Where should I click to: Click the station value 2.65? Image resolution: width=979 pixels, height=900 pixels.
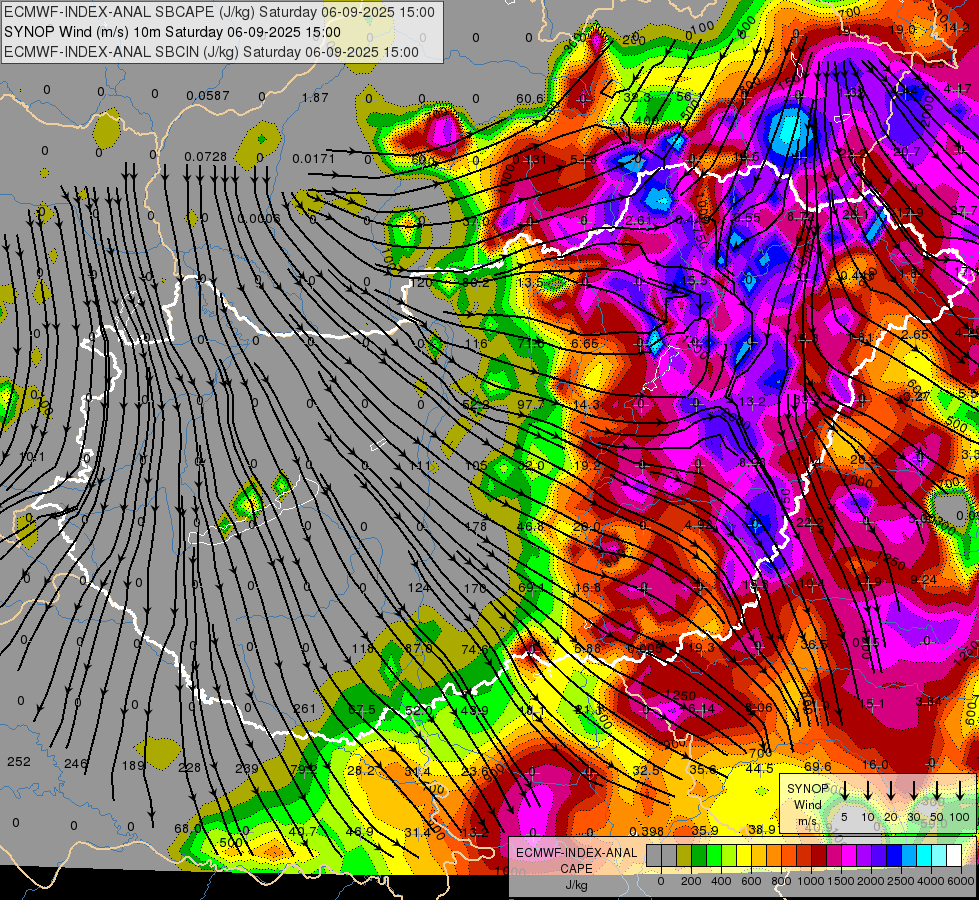(x=915, y=334)
